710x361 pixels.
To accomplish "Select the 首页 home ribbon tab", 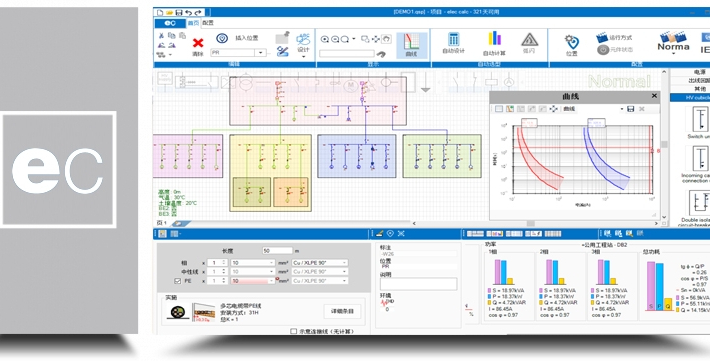I will pos(193,23).
